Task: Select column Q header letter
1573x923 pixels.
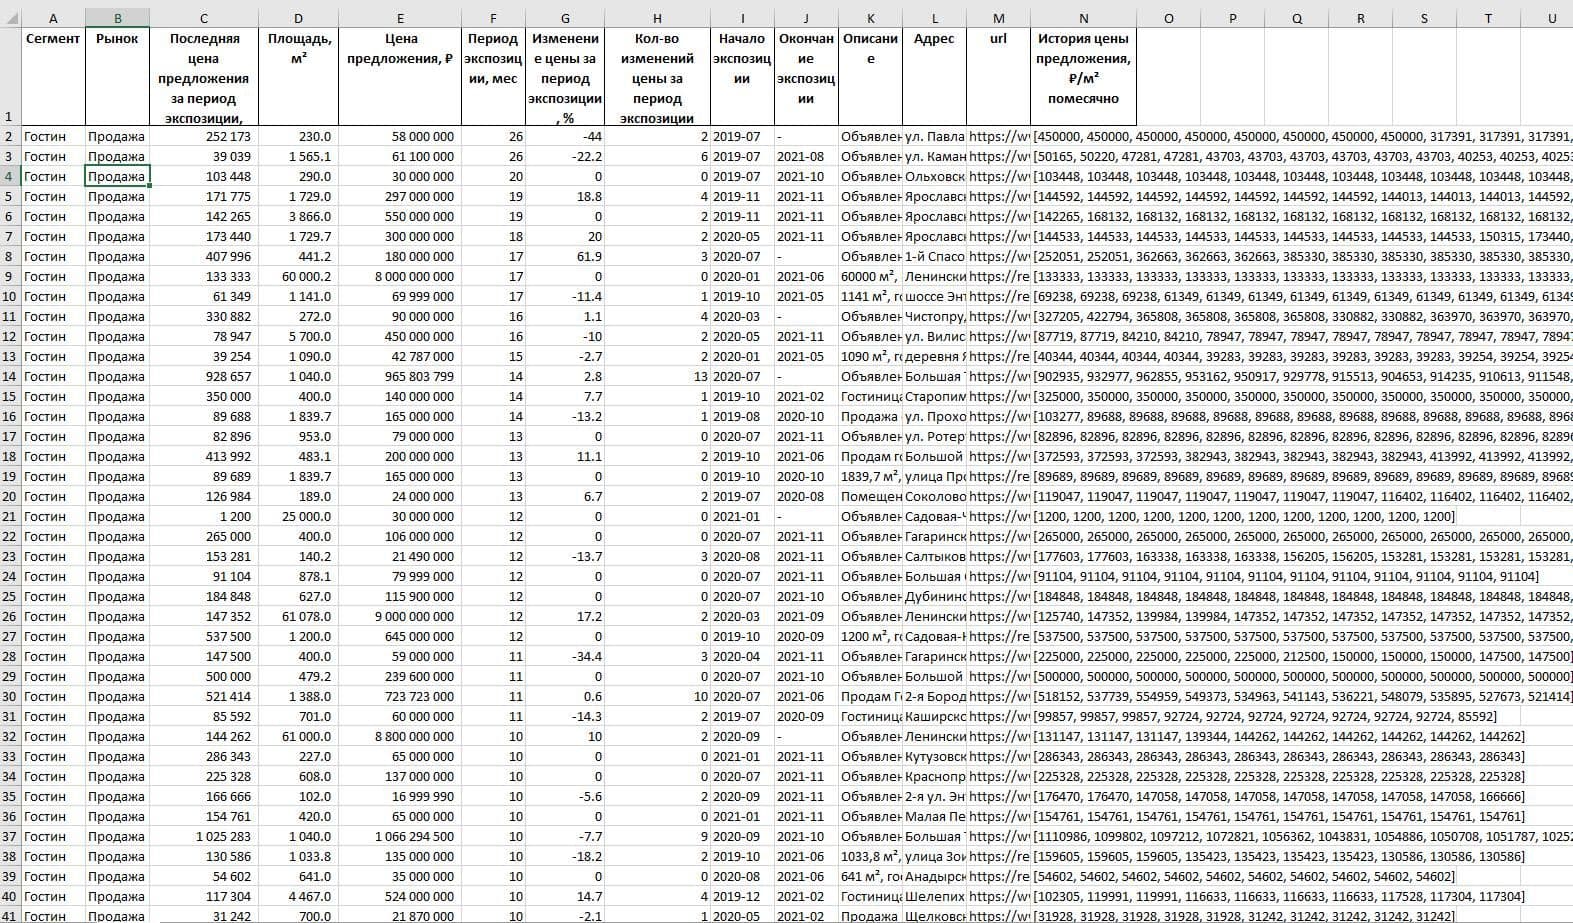Action: [x=1296, y=18]
